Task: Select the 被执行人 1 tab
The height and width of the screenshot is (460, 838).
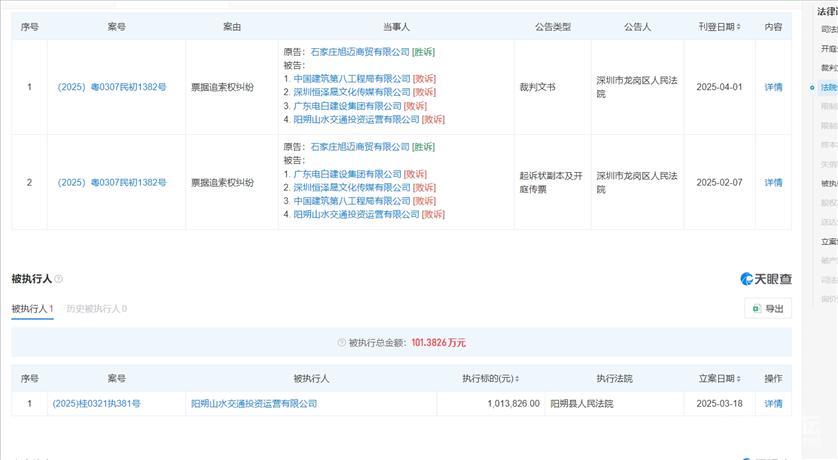Action: (32, 309)
